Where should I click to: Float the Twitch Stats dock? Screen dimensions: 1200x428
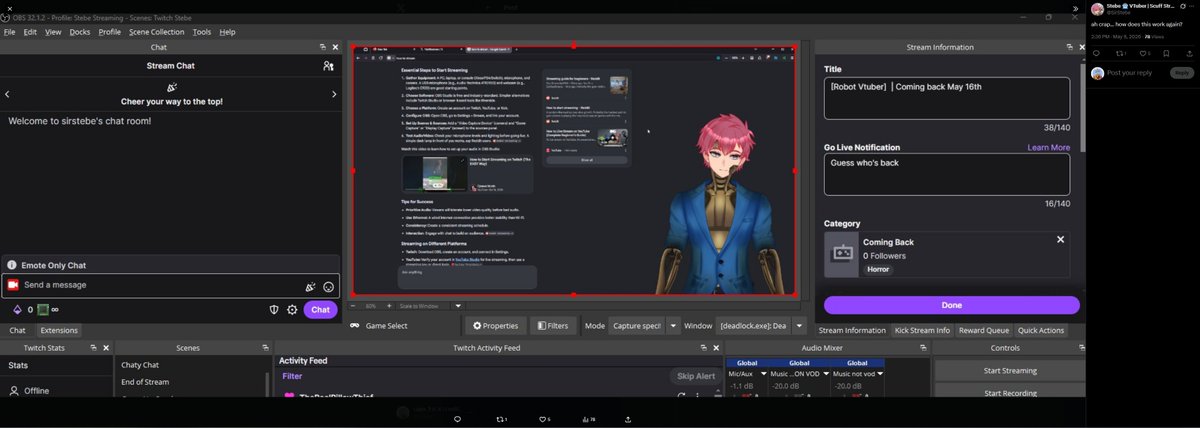(92, 348)
